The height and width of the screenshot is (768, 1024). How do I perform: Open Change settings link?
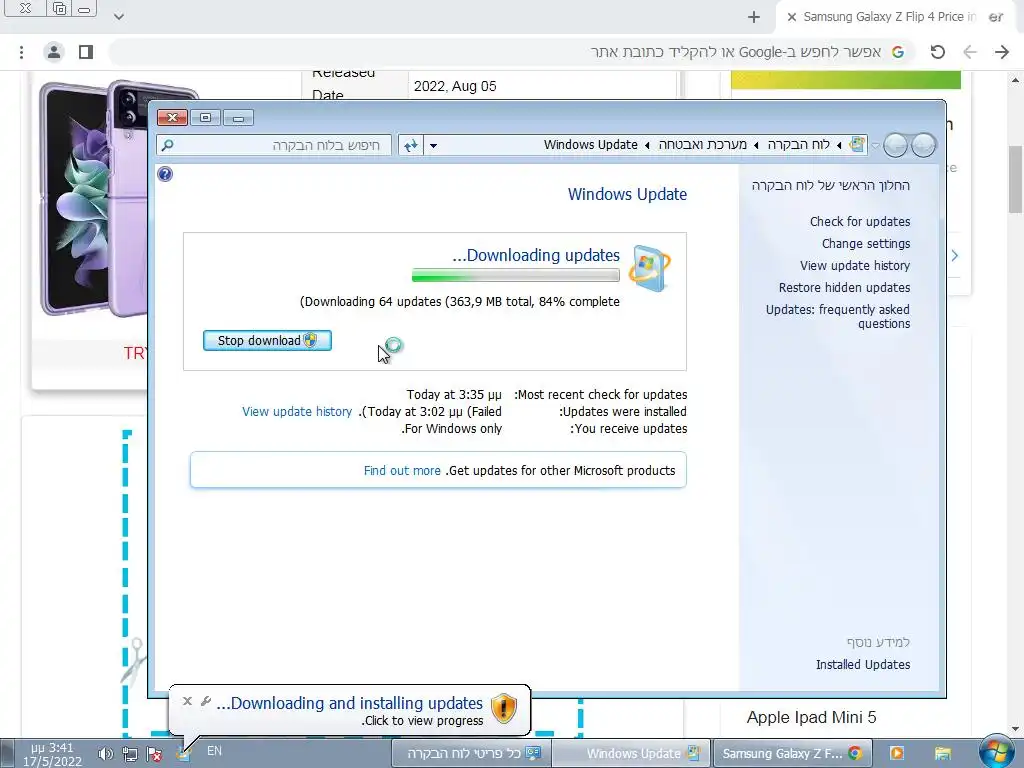pos(865,244)
